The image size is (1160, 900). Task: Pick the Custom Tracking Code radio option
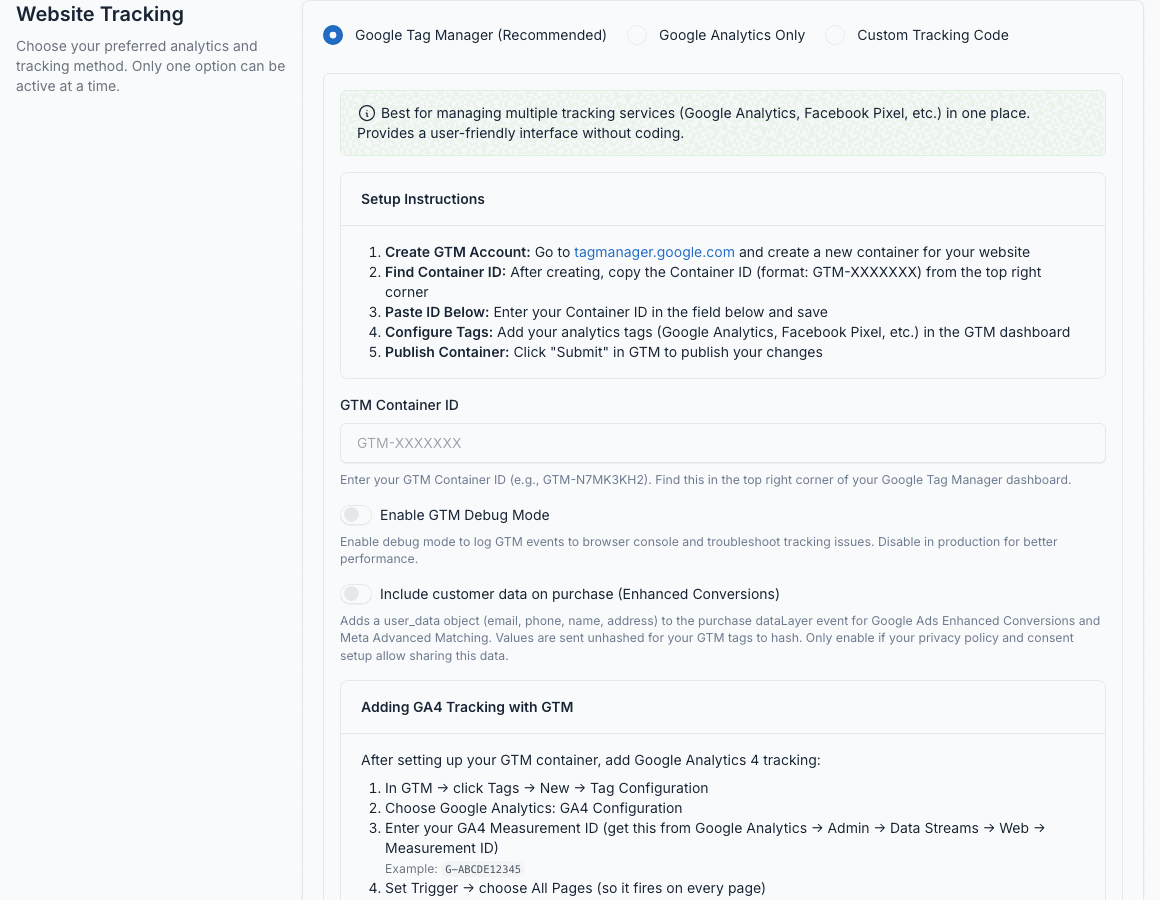[835, 35]
